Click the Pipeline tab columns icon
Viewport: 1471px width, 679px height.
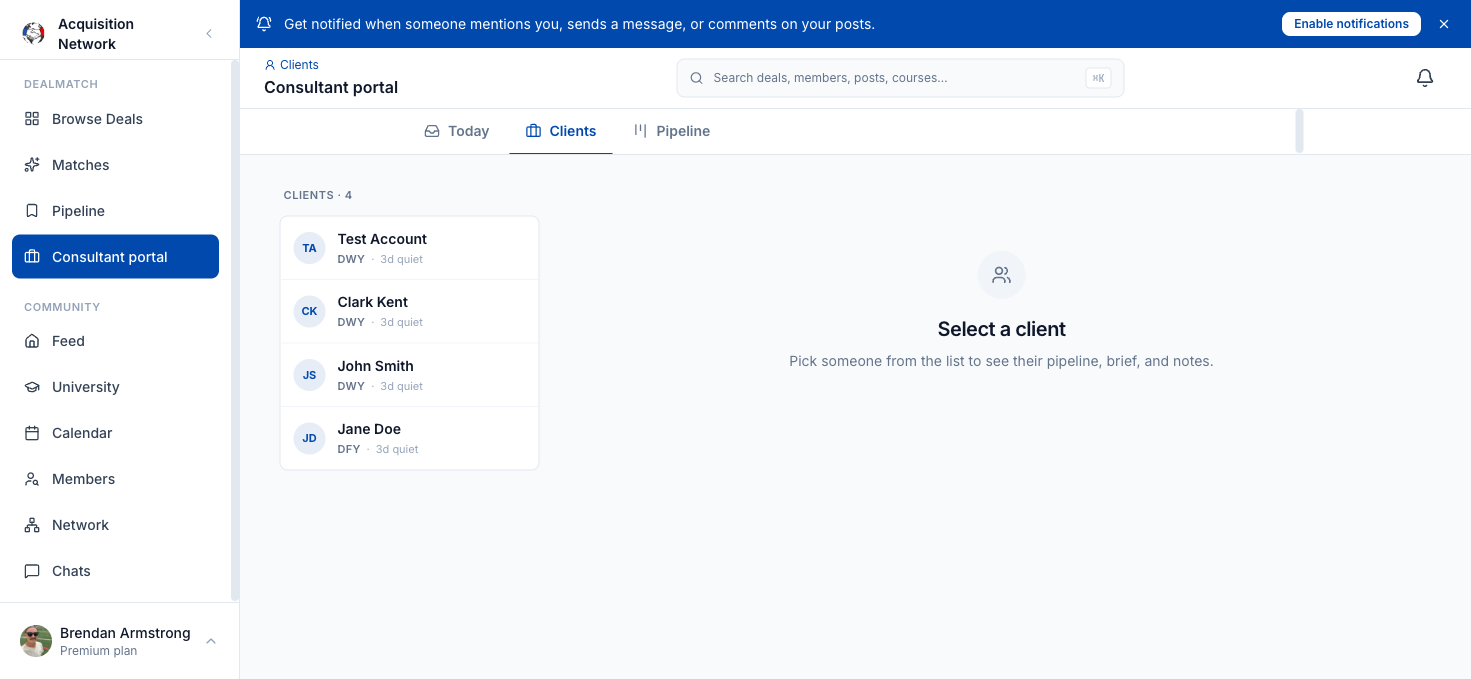tap(640, 131)
